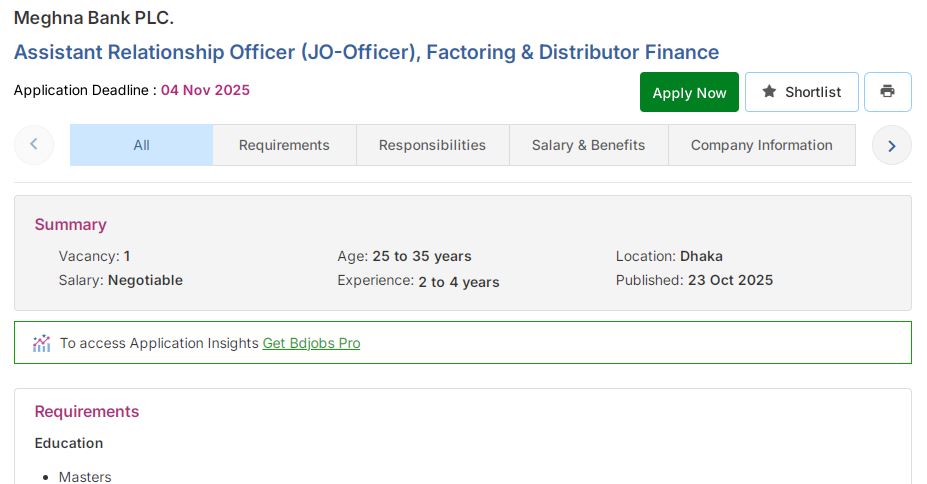Select the All tab
The image size is (927, 484).
coord(141,145)
